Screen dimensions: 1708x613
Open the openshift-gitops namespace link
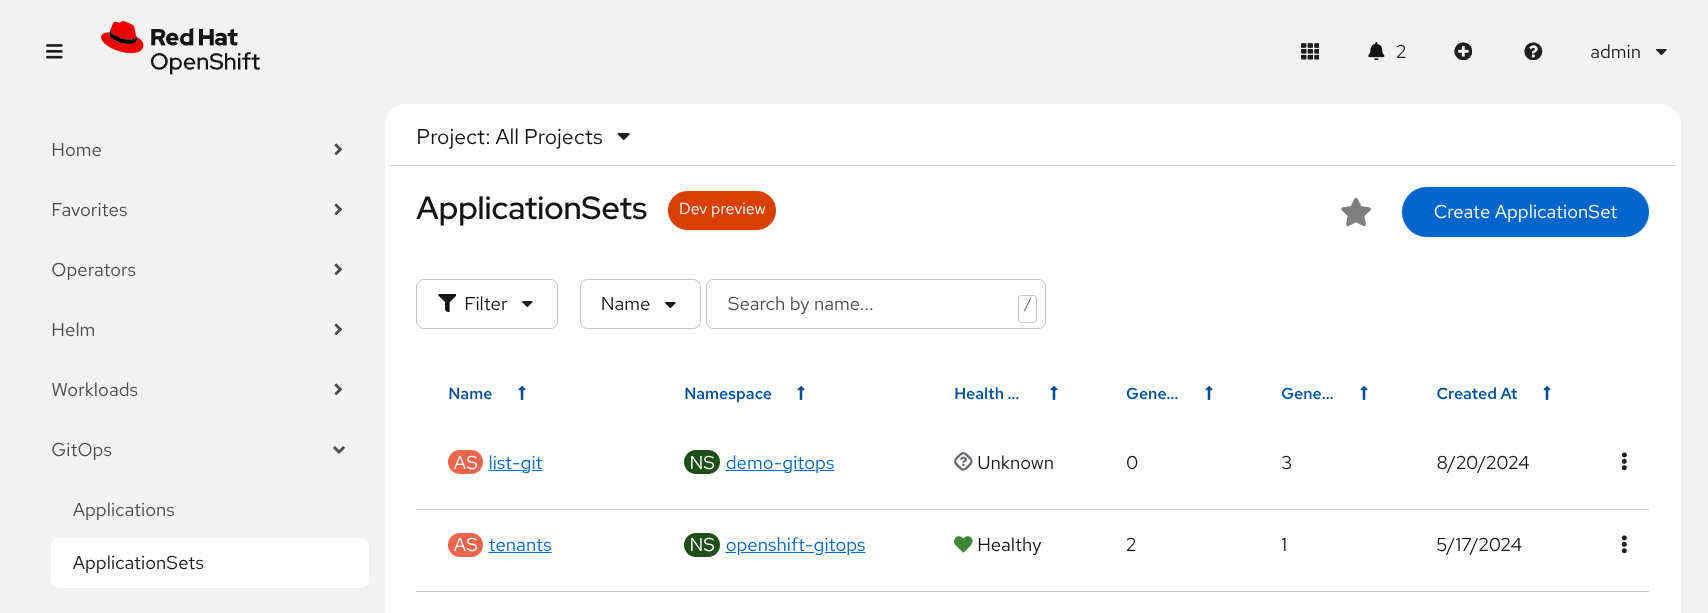coord(795,545)
